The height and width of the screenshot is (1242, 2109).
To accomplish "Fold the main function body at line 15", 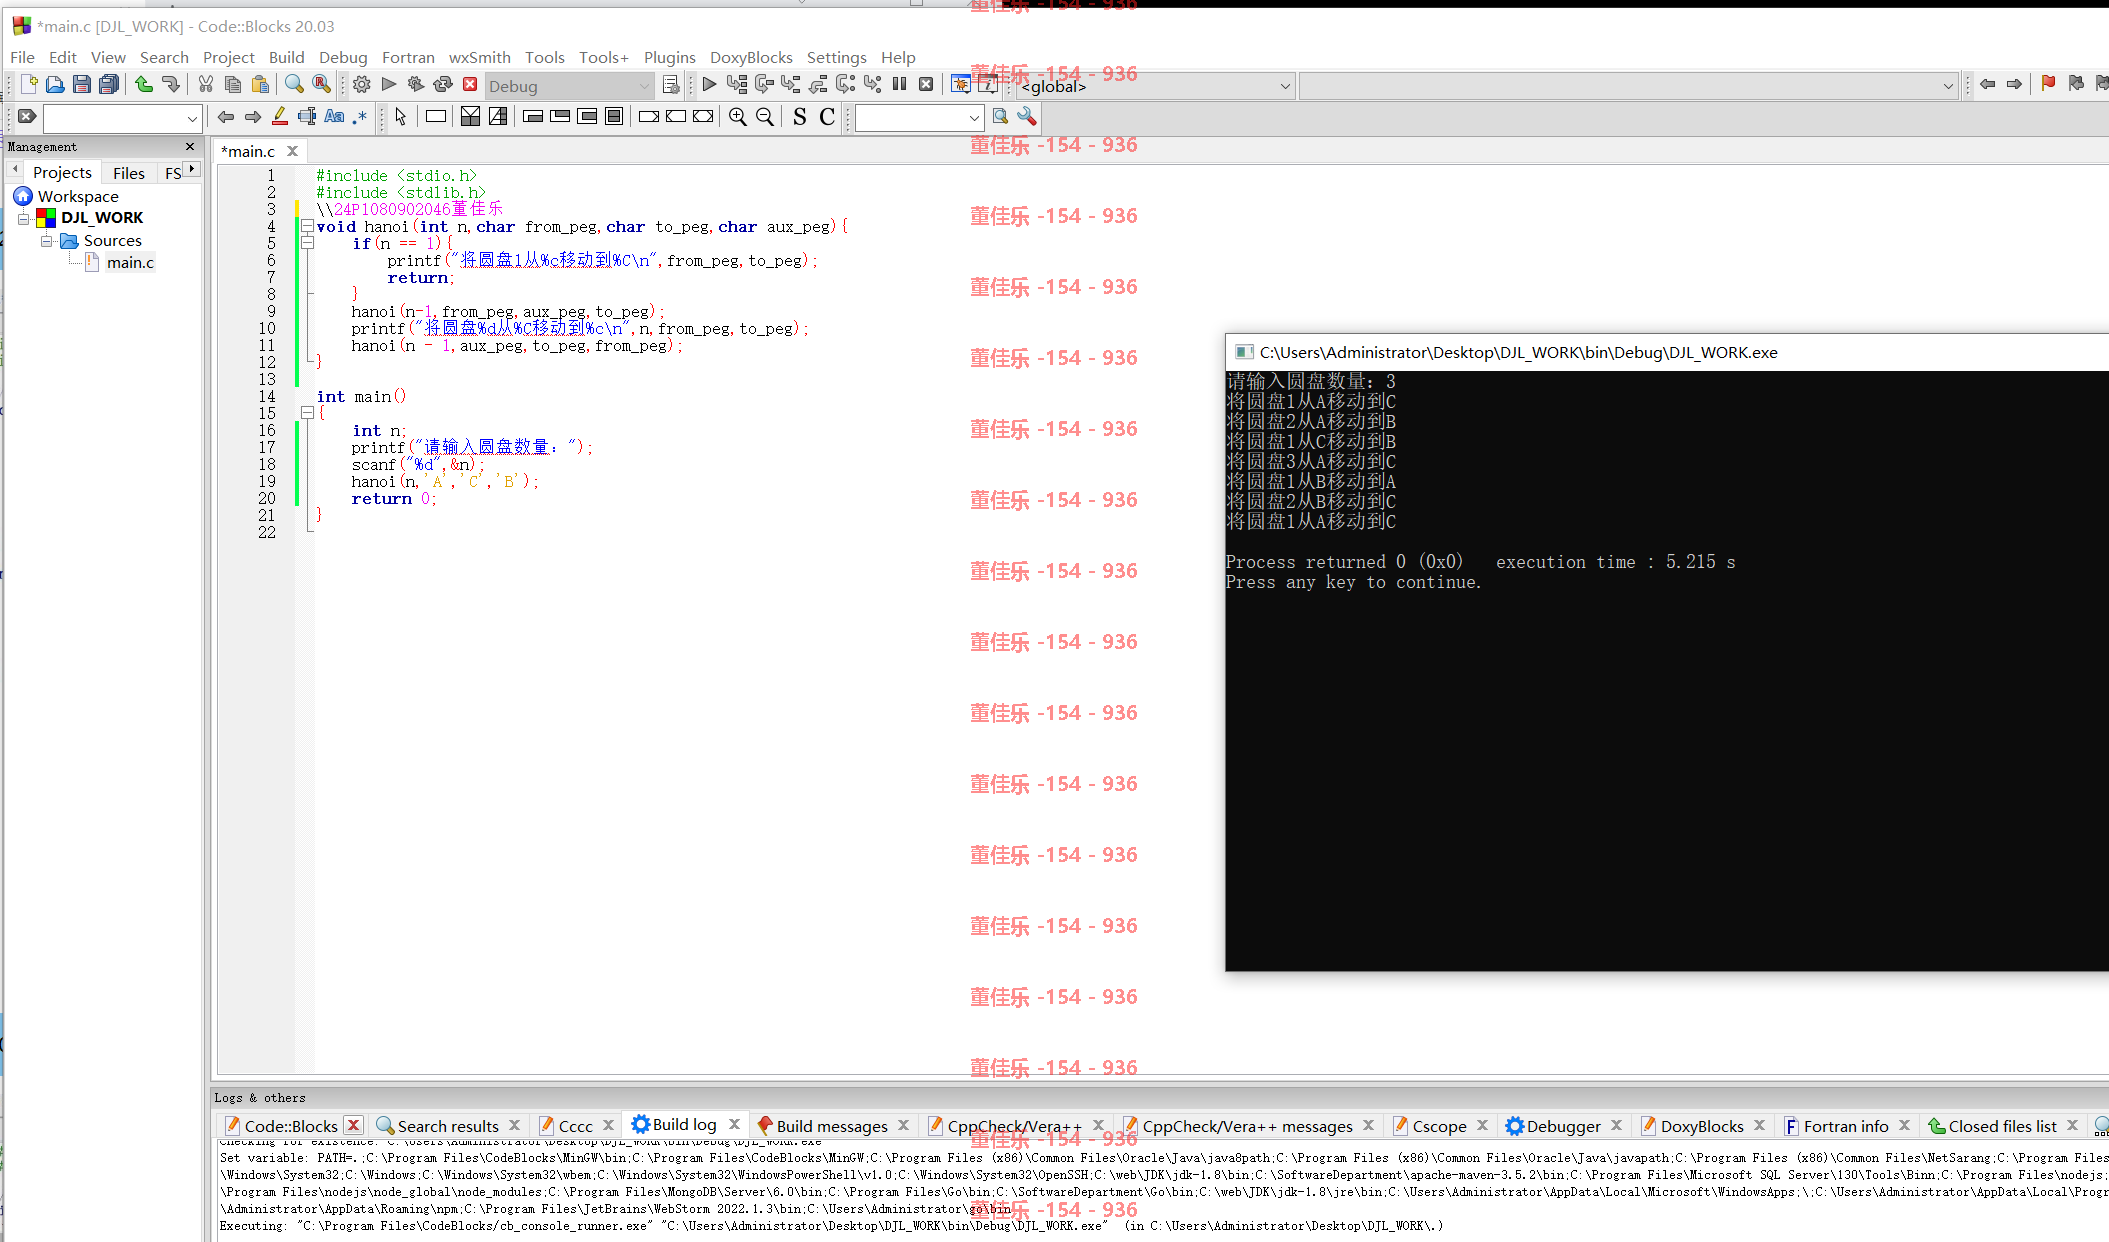I will pos(307,413).
